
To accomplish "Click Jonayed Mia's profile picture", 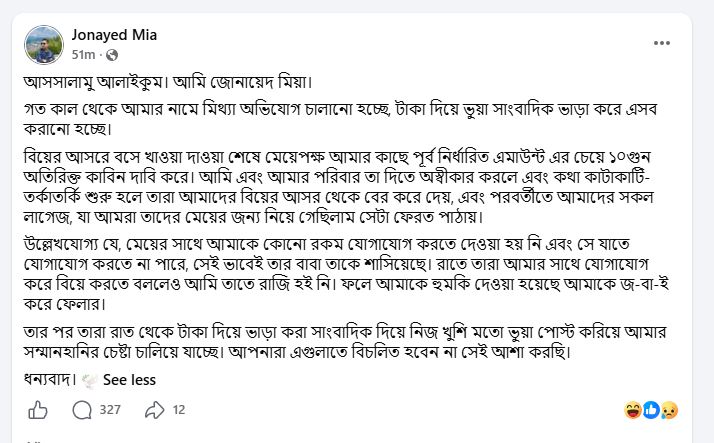I will [x=44, y=45].
